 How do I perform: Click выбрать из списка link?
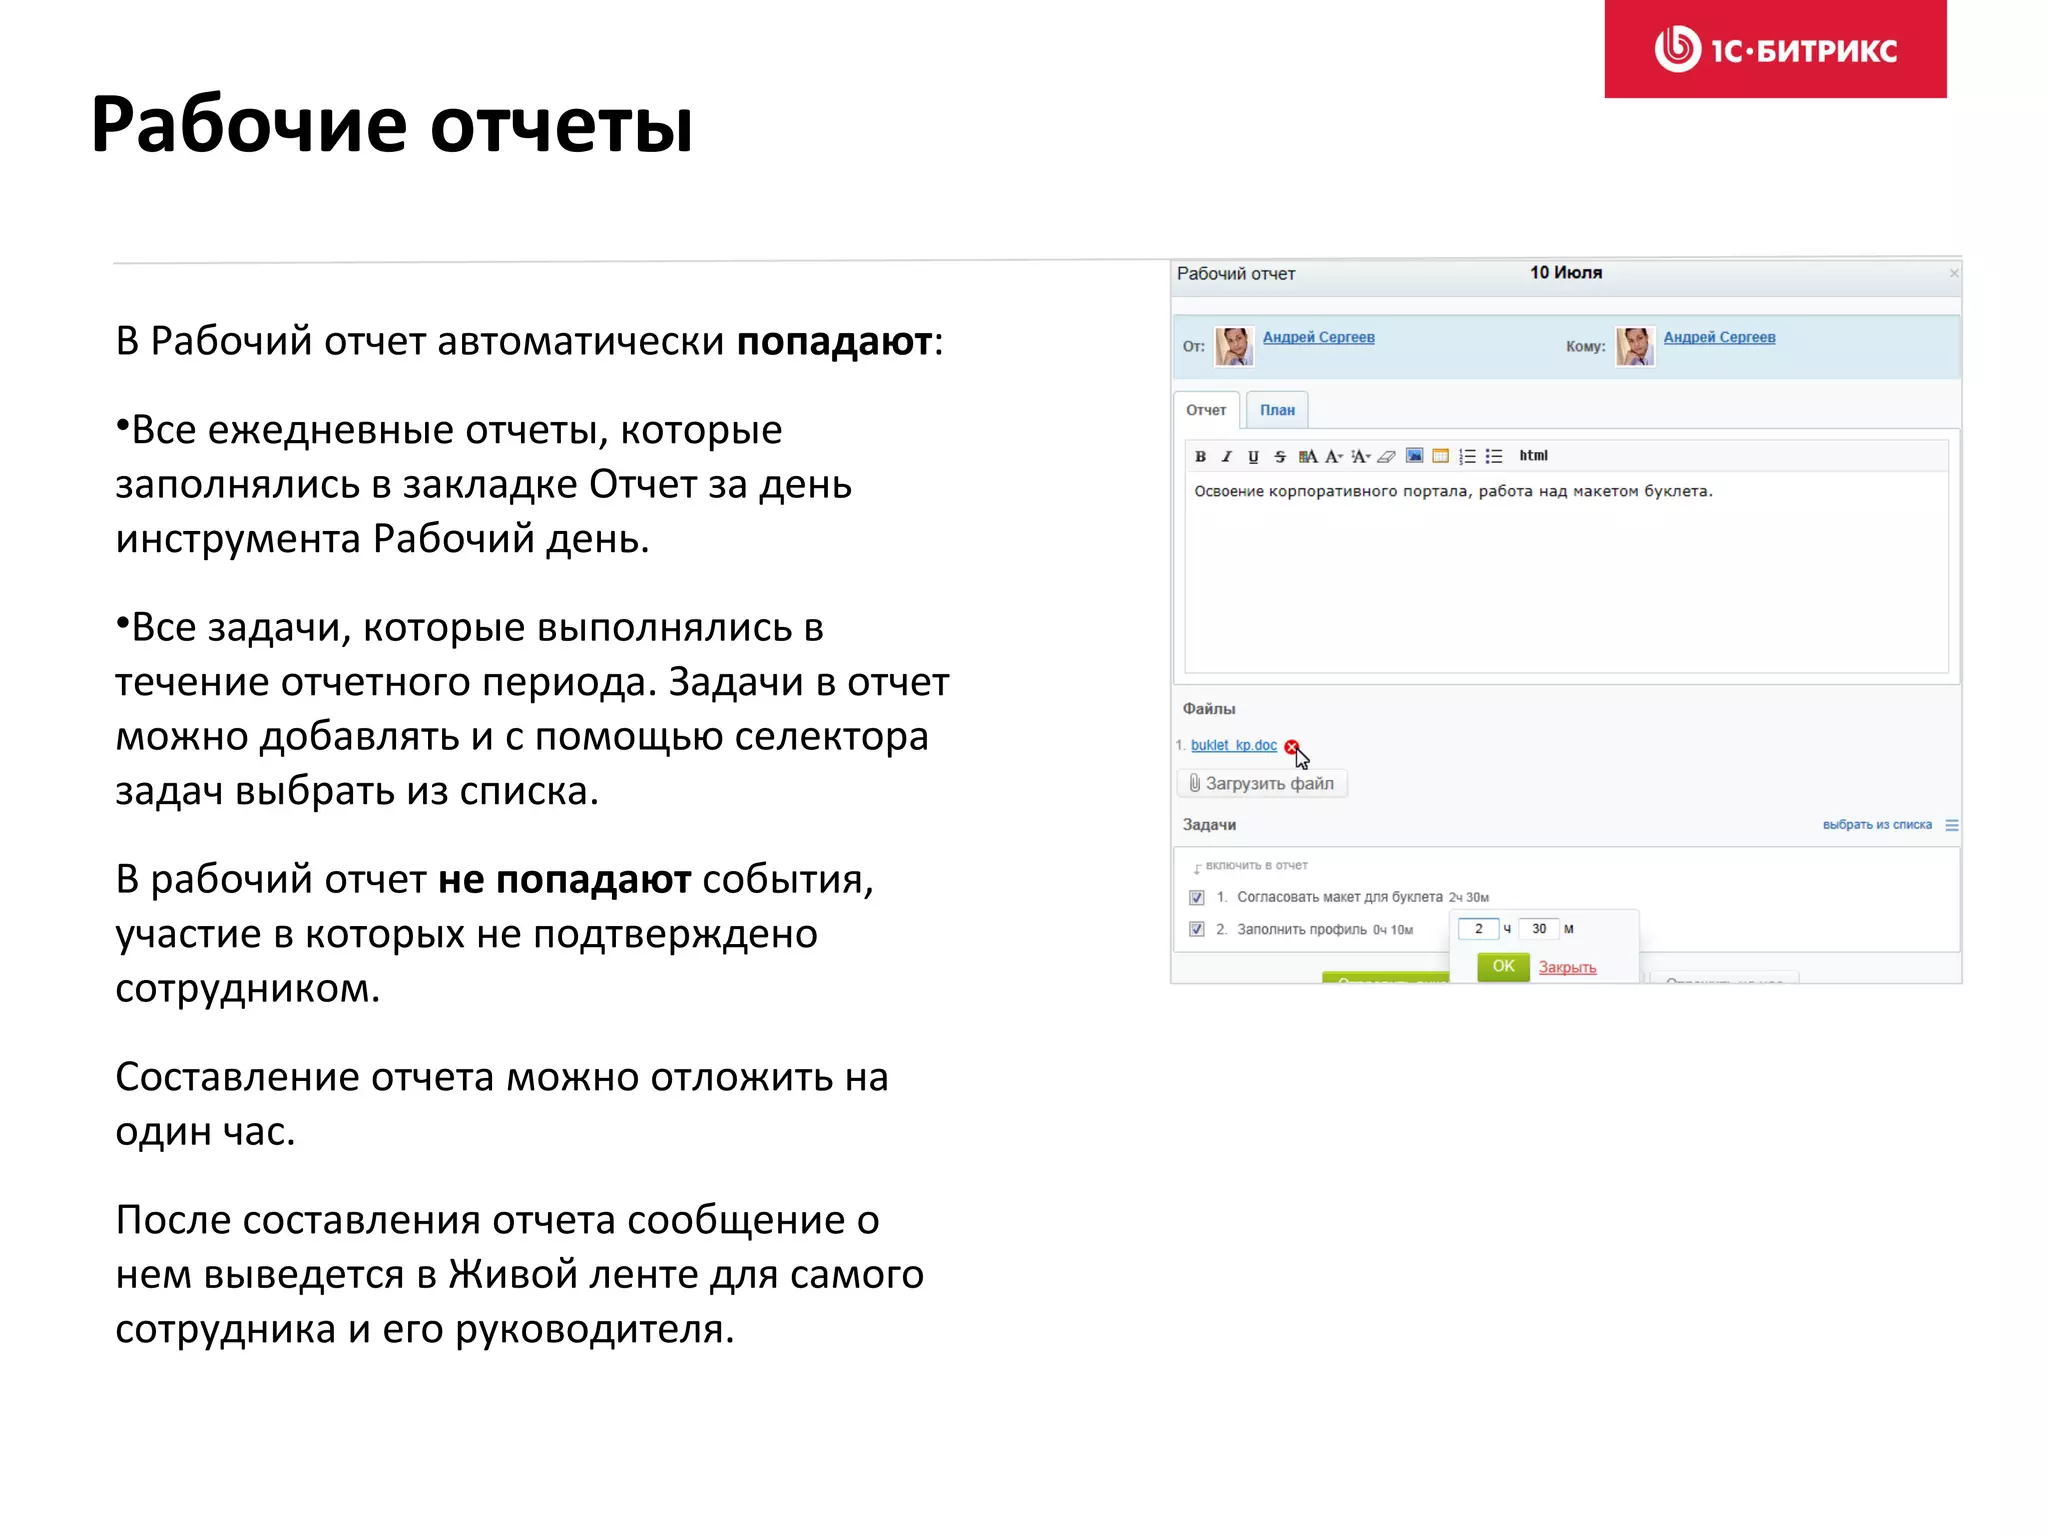(1877, 825)
